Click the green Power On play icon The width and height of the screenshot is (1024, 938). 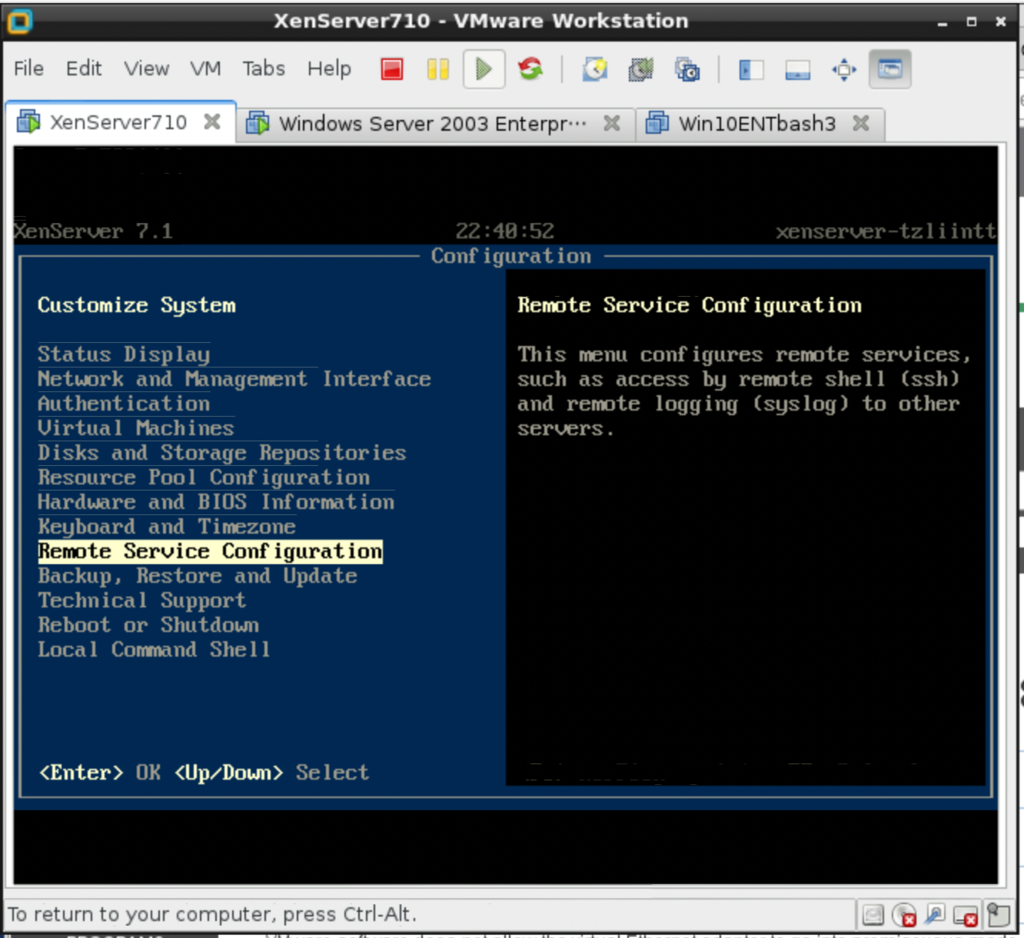[x=484, y=69]
